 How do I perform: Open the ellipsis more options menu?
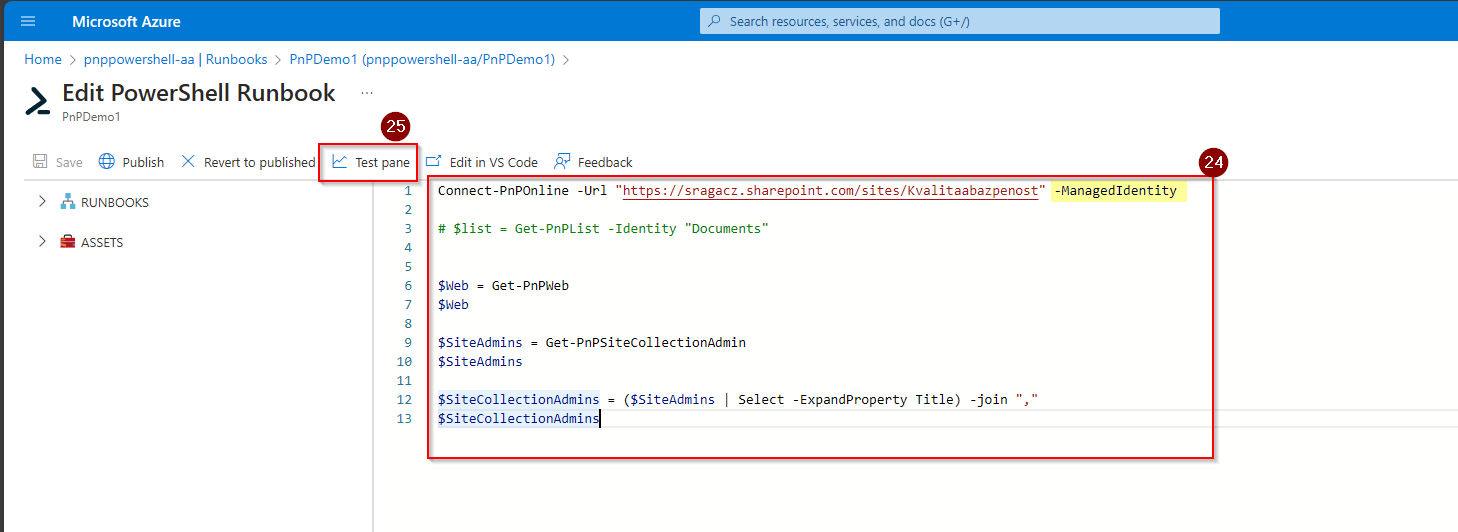tap(367, 93)
